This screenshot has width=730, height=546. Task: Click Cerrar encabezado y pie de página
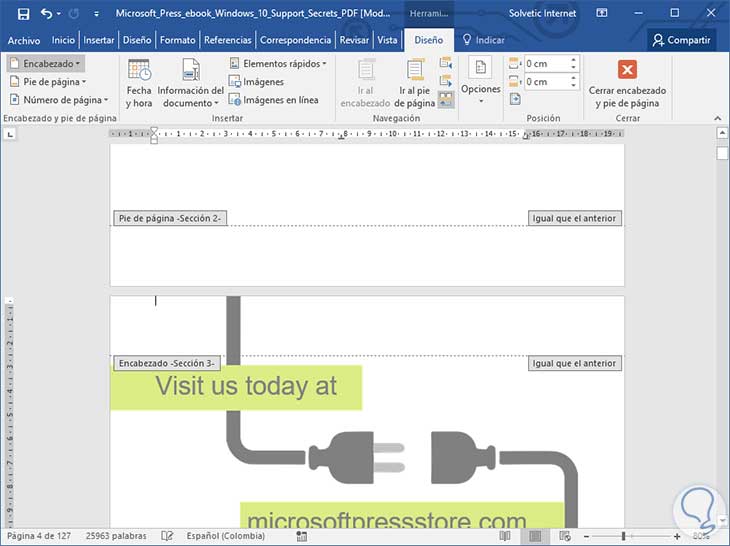tap(627, 84)
